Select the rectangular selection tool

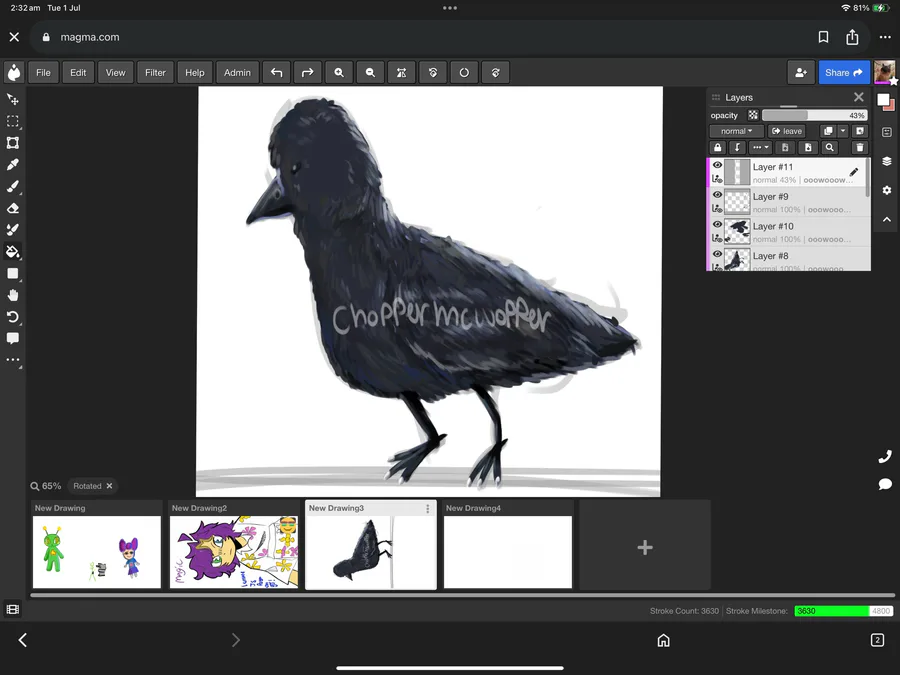click(13, 121)
